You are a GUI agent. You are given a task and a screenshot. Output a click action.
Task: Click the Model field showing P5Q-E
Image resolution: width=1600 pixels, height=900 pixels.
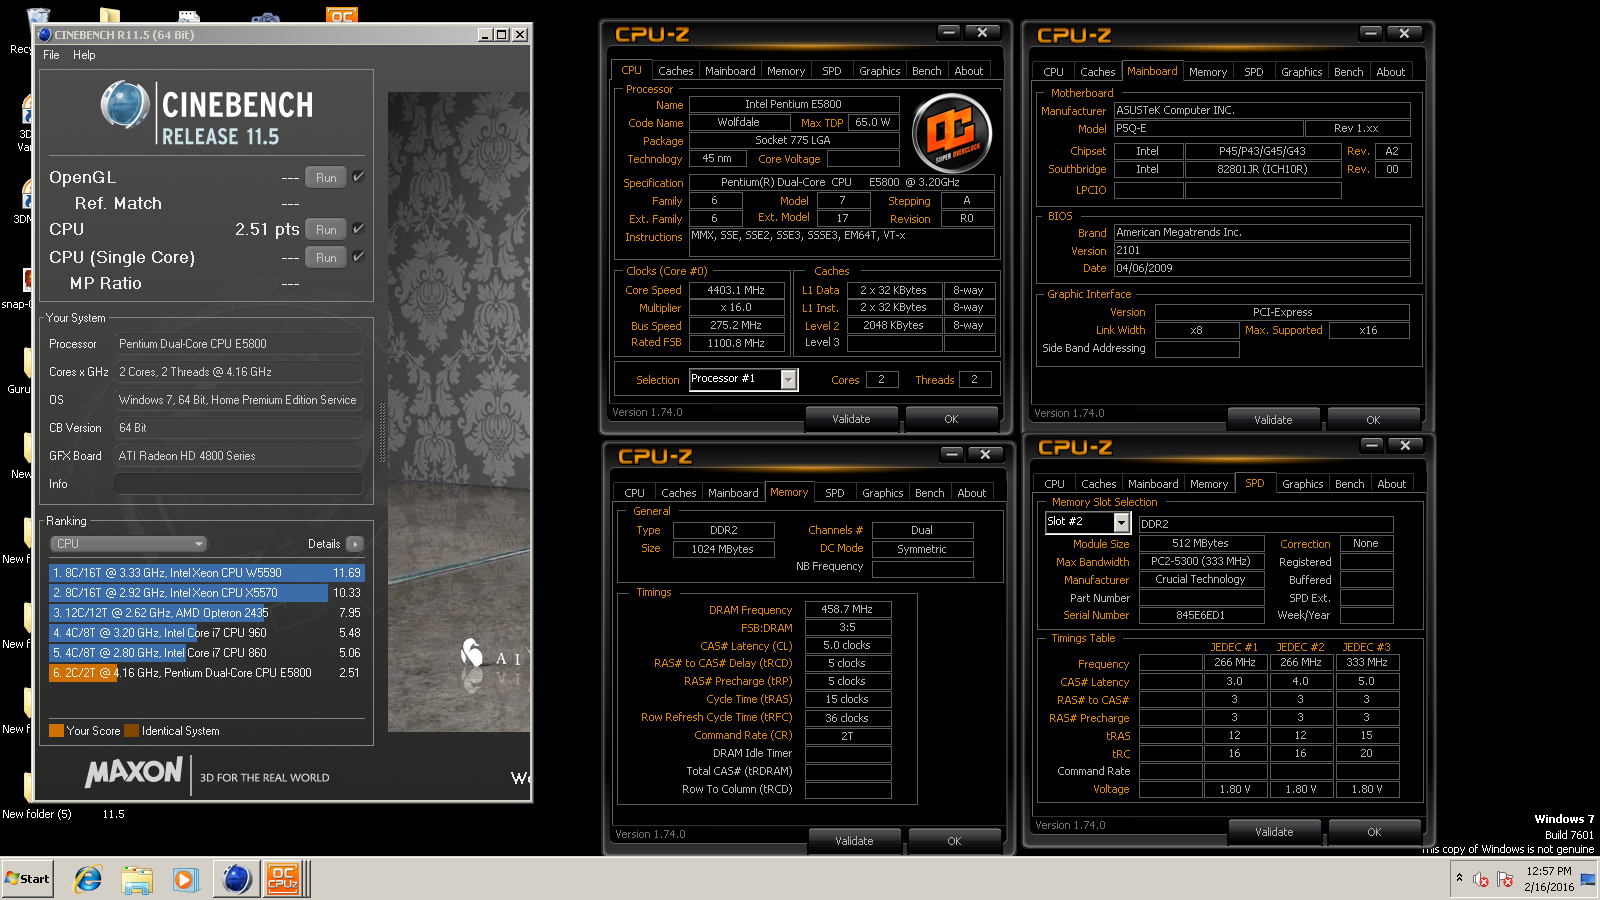tap(1209, 129)
